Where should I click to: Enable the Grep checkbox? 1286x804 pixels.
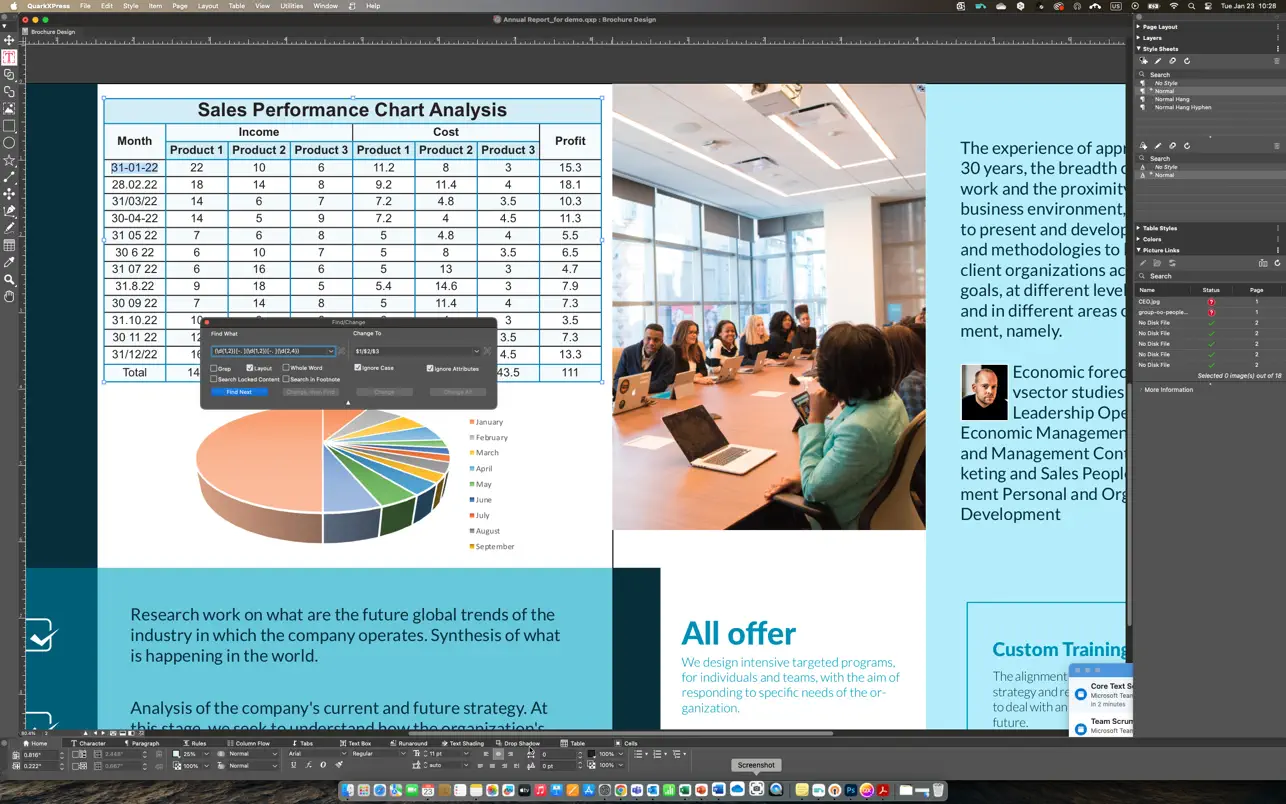click(214, 368)
